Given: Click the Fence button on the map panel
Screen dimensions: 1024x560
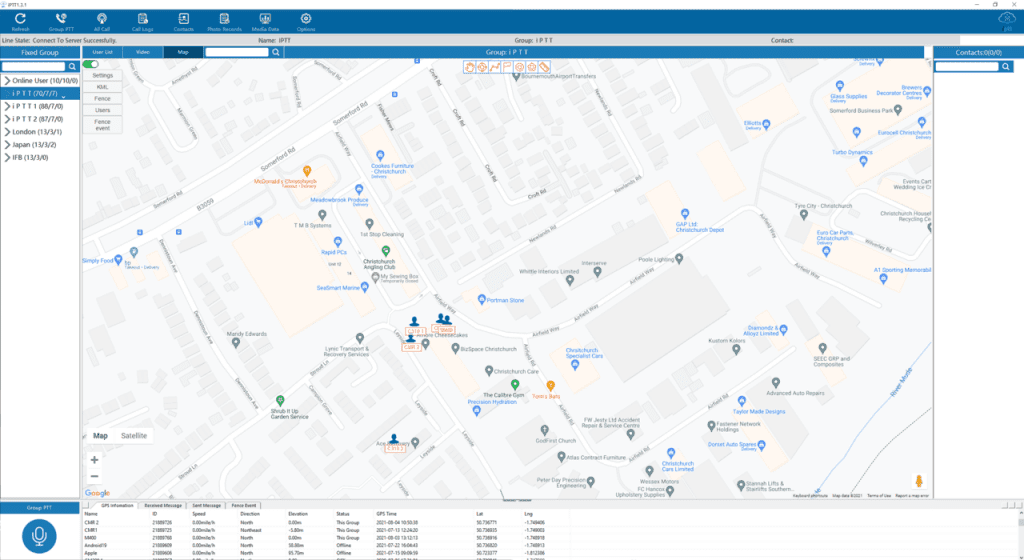Looking at the screenshot, I should pyautogui.click(x=103, y=99).
